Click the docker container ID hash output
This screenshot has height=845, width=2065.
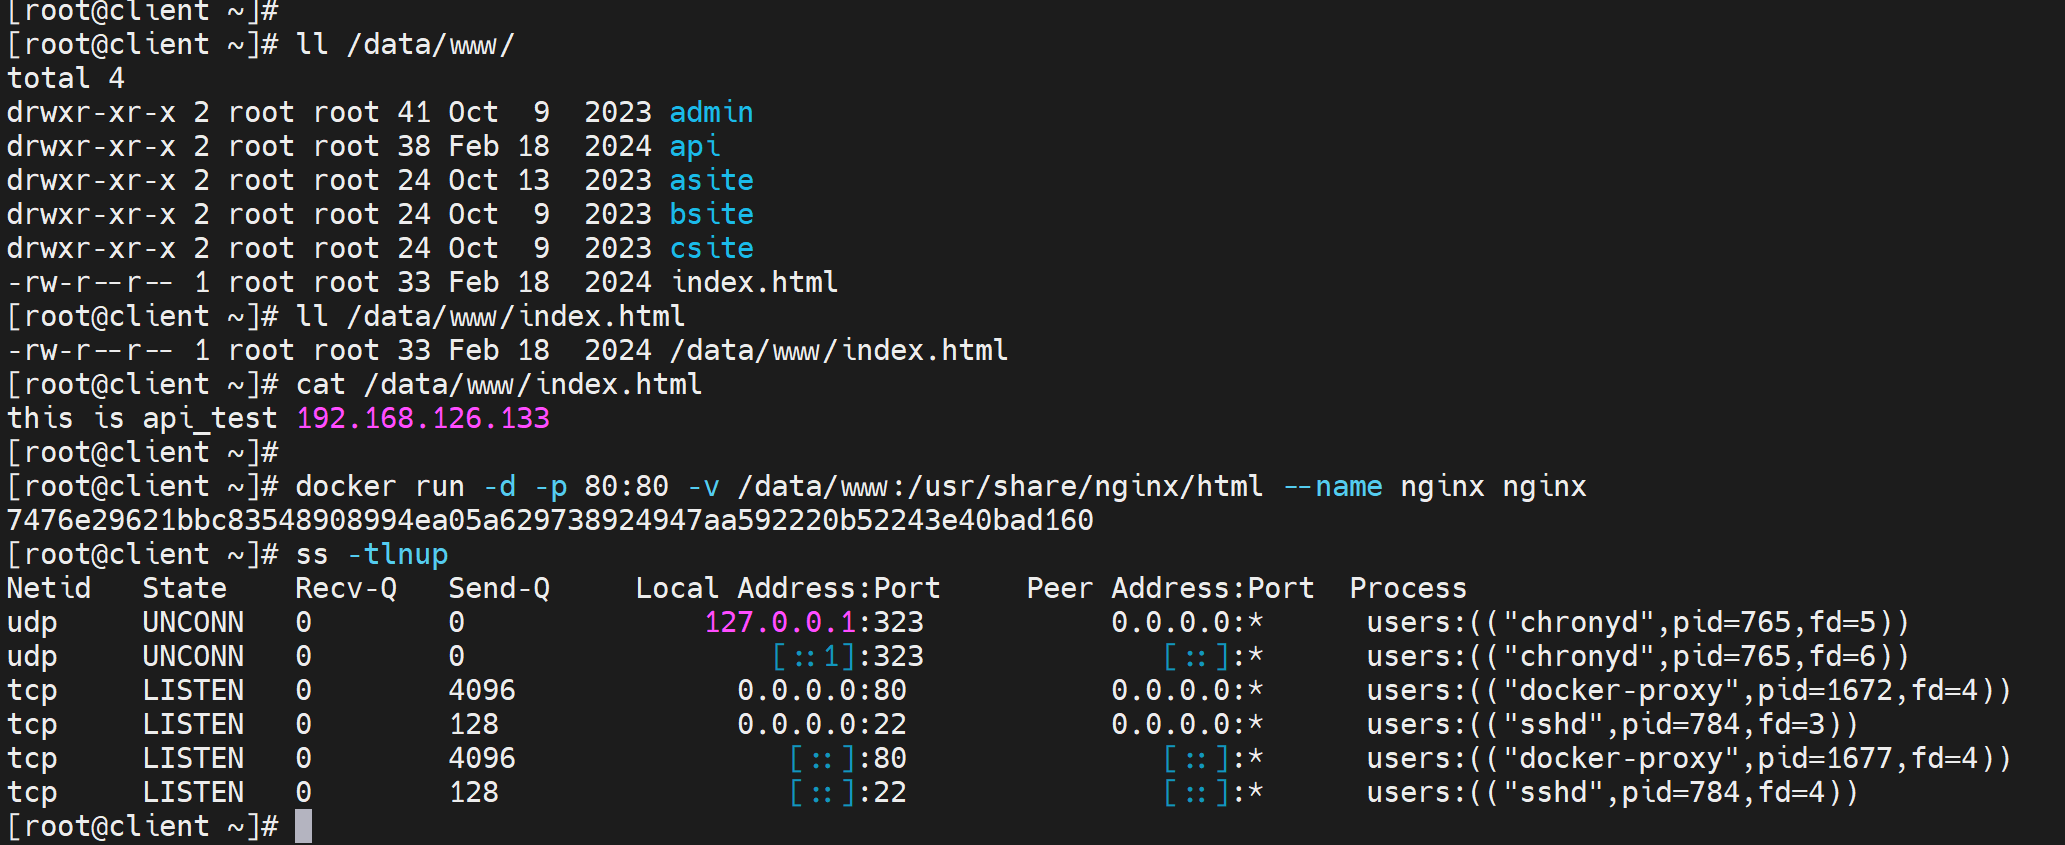(550, 520)
